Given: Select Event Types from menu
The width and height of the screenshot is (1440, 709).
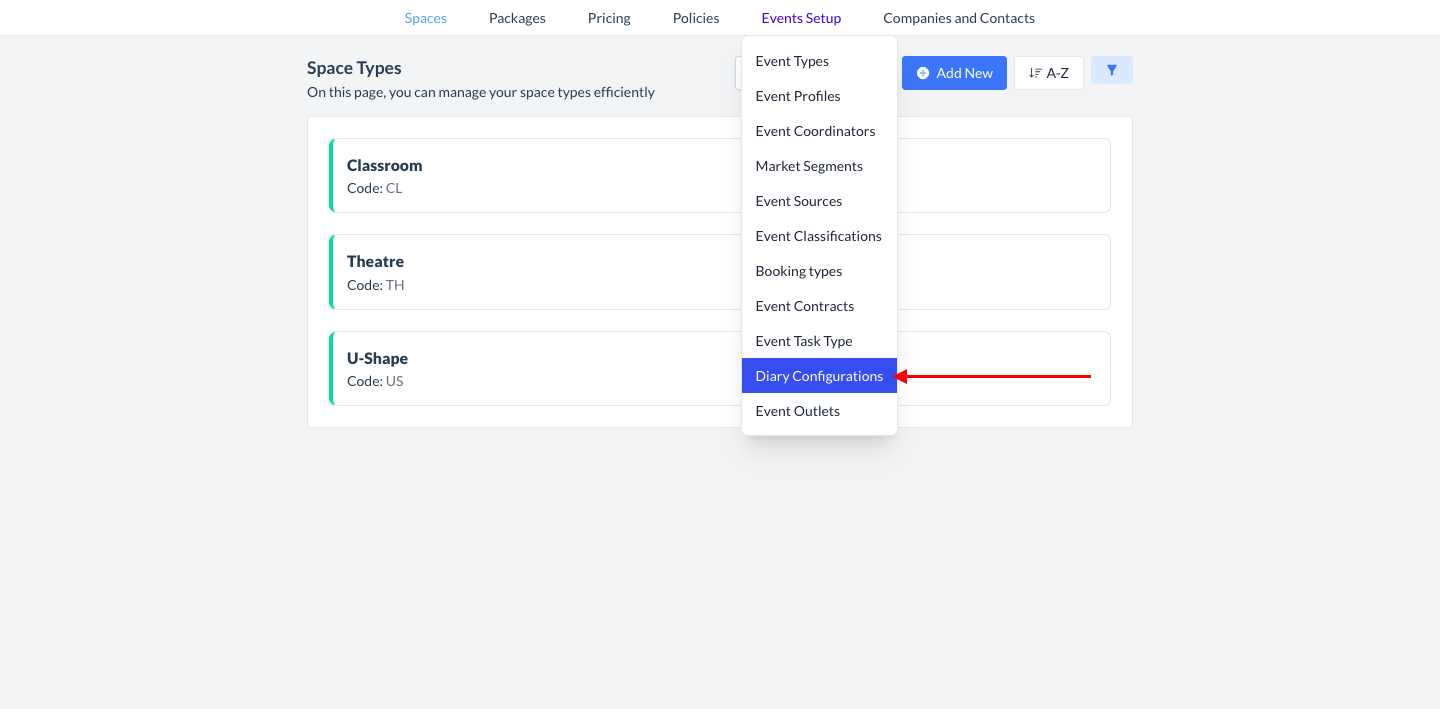Looking at the screenshot, I should [x=792, y=61].
